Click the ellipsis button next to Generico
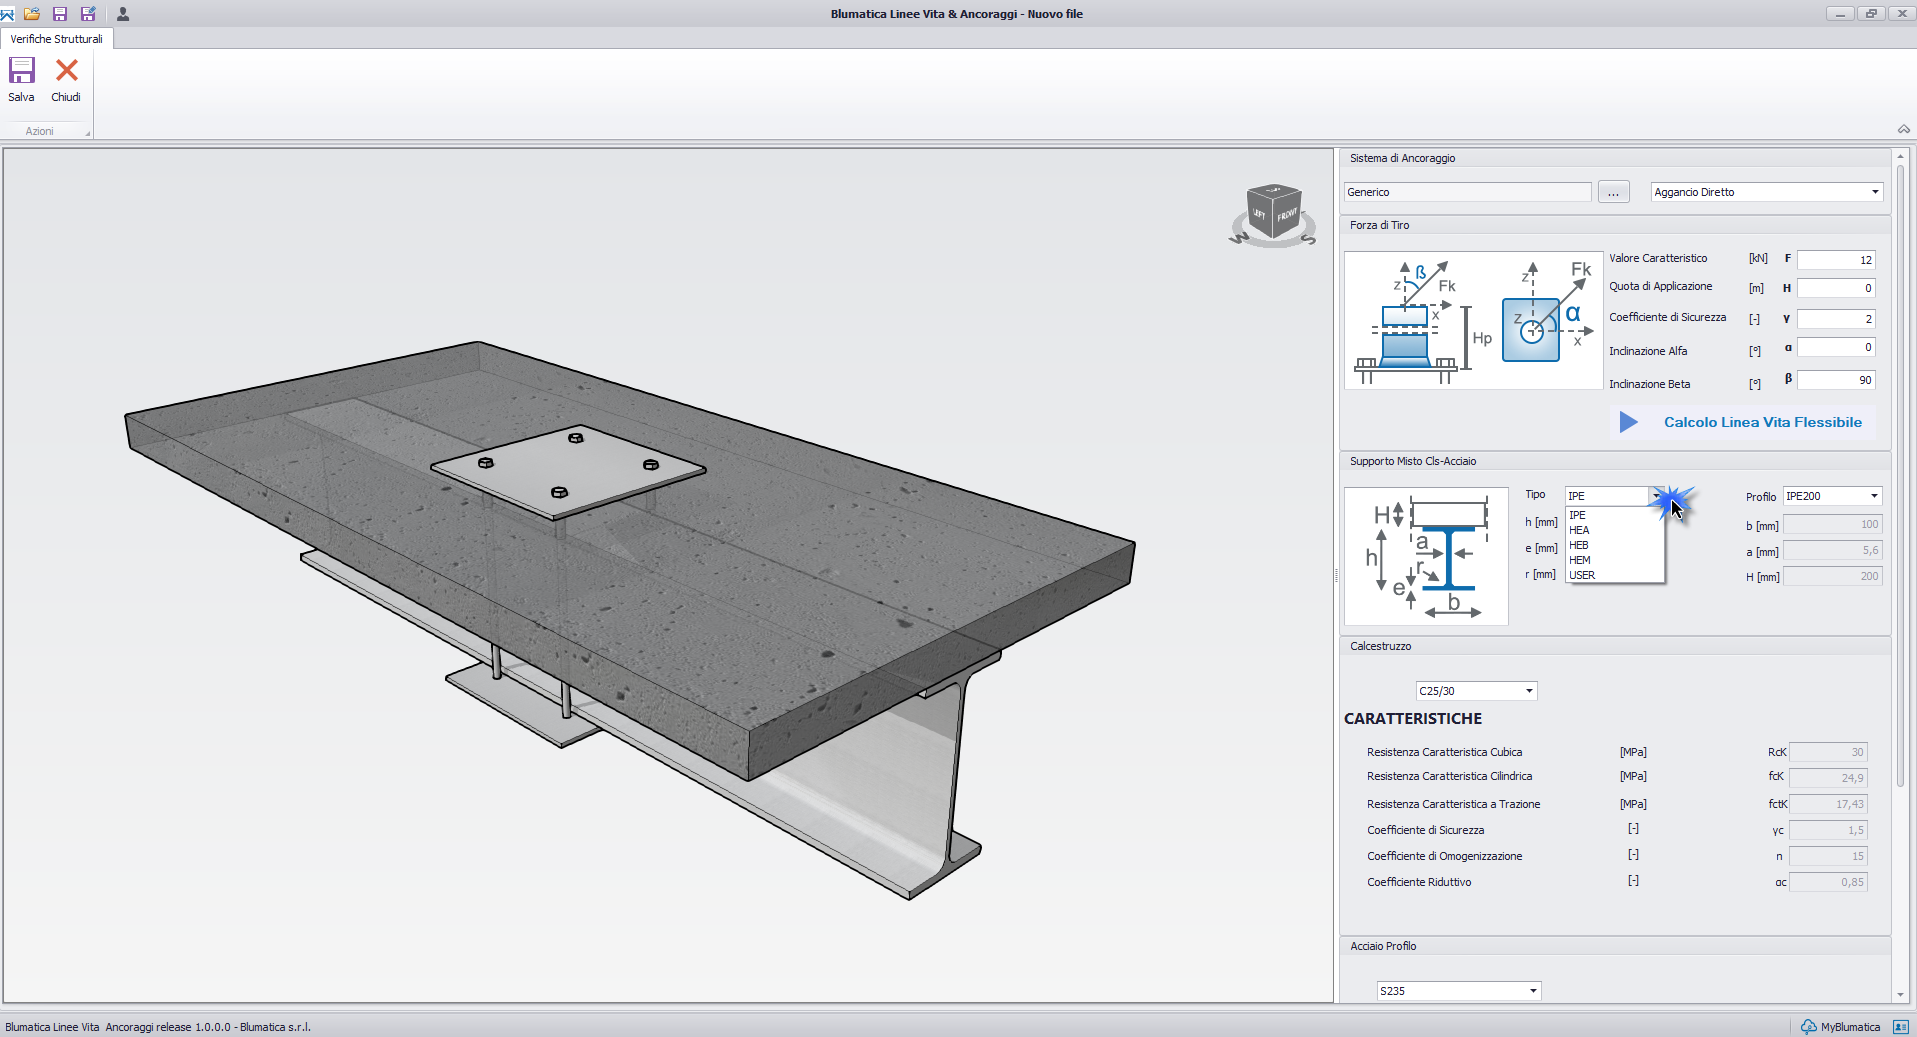 (1613, 192)
